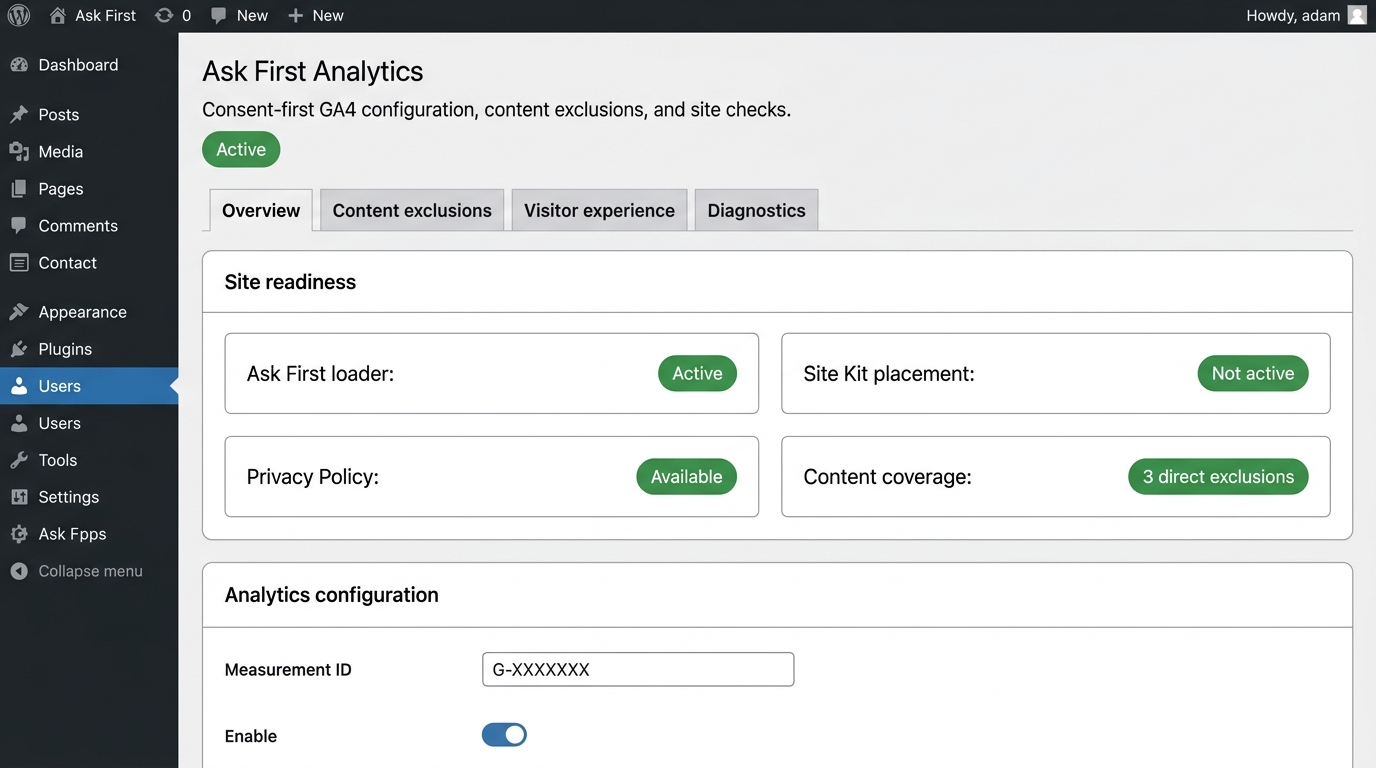The width and height of the screenshot is (1376, 768).
Task: Click the Posts pushpin icon
Action: tap(19, 115)
